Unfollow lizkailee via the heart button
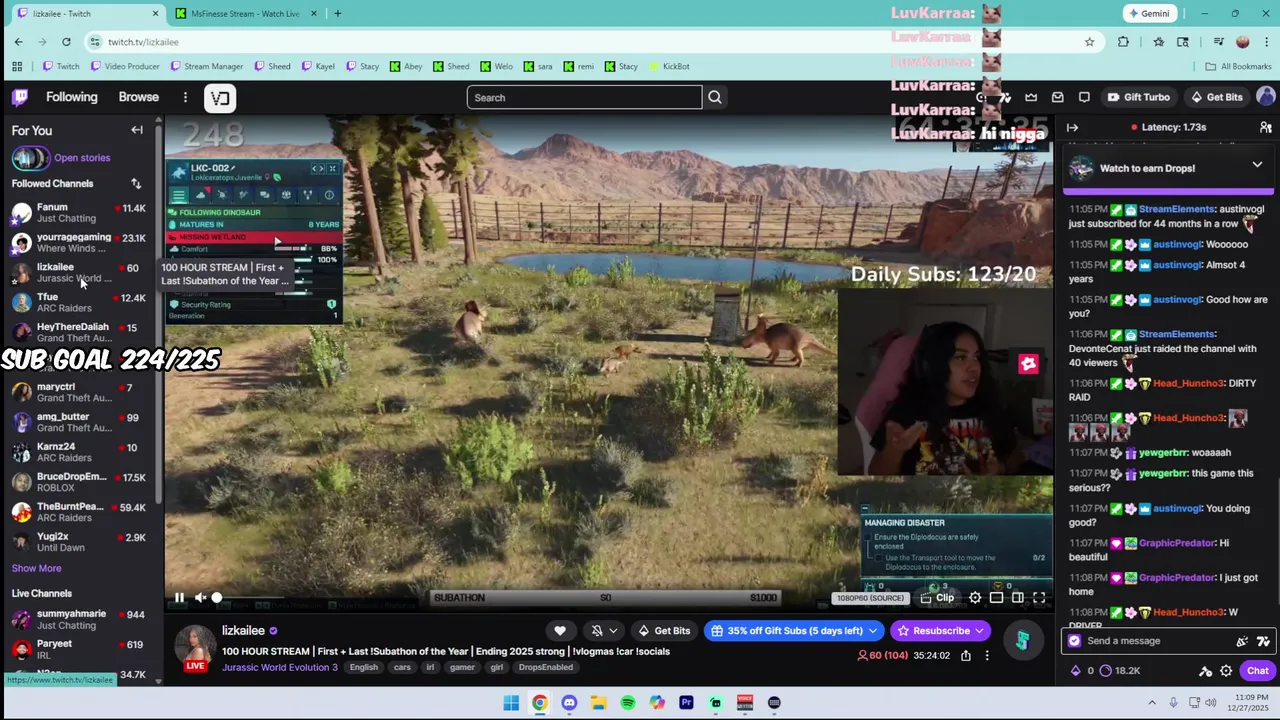This screenshot has width=1280, height=720. 560,631
